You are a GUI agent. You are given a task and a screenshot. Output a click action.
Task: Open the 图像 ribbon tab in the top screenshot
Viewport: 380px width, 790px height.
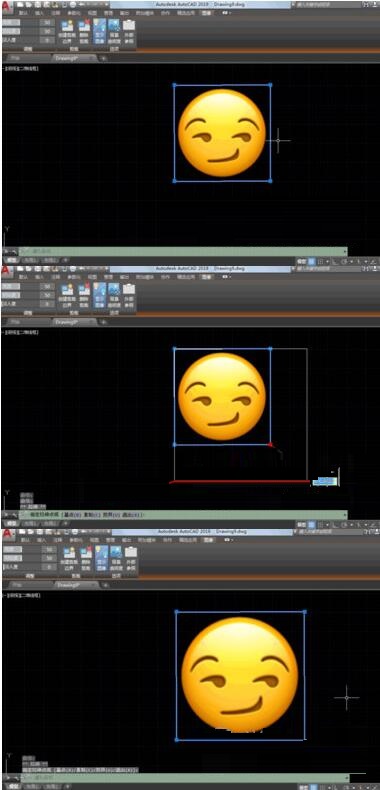206,14
